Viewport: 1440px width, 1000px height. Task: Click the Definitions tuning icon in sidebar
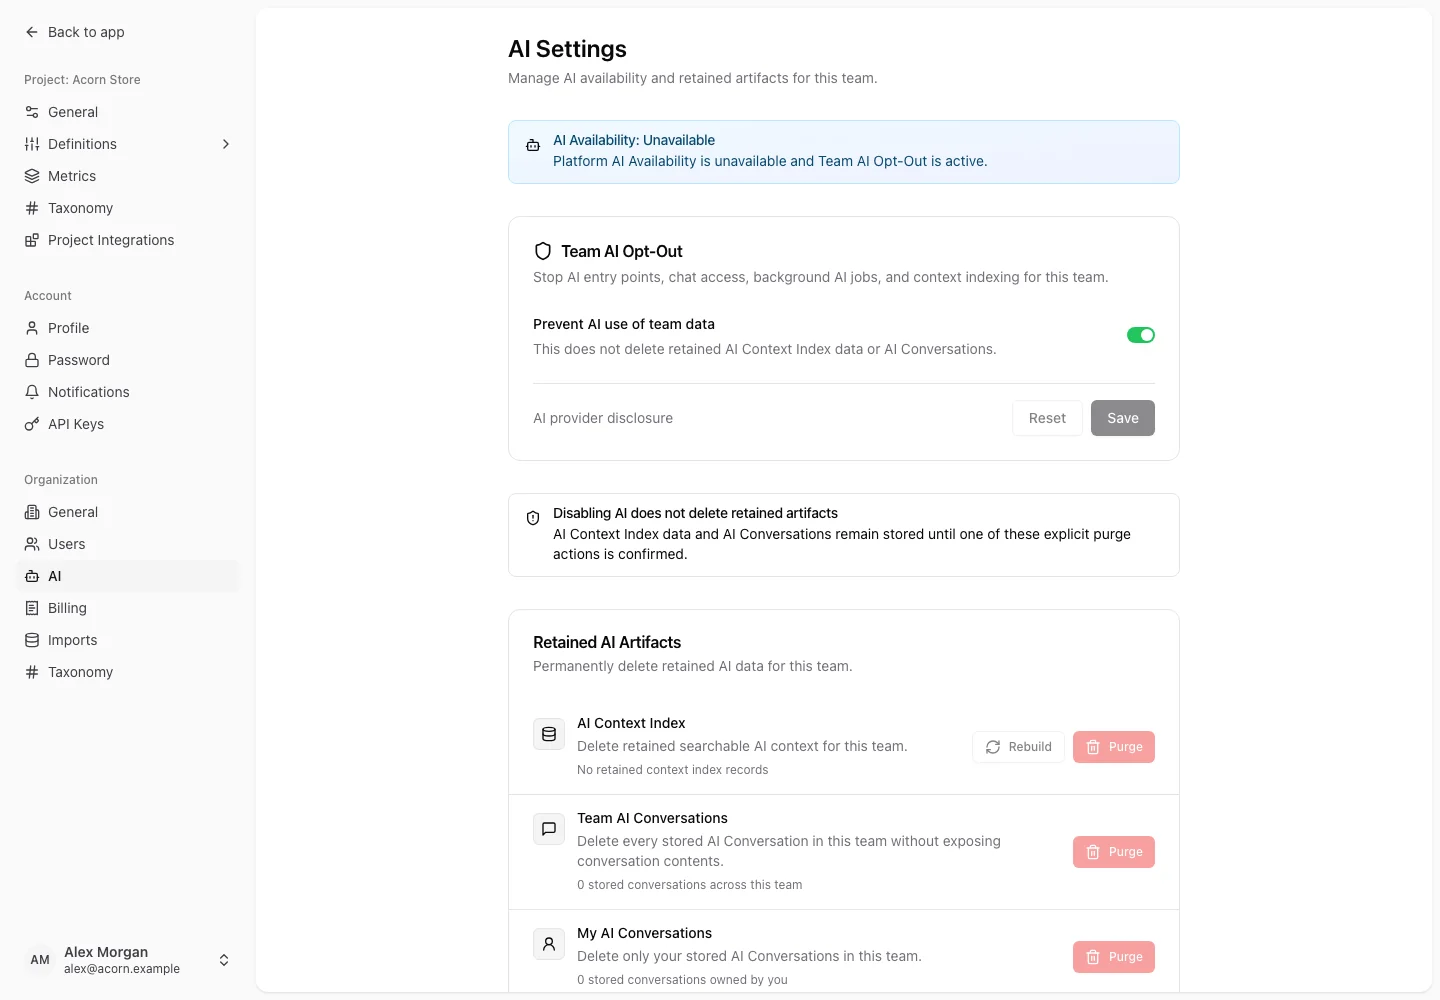tap(32, 144)
